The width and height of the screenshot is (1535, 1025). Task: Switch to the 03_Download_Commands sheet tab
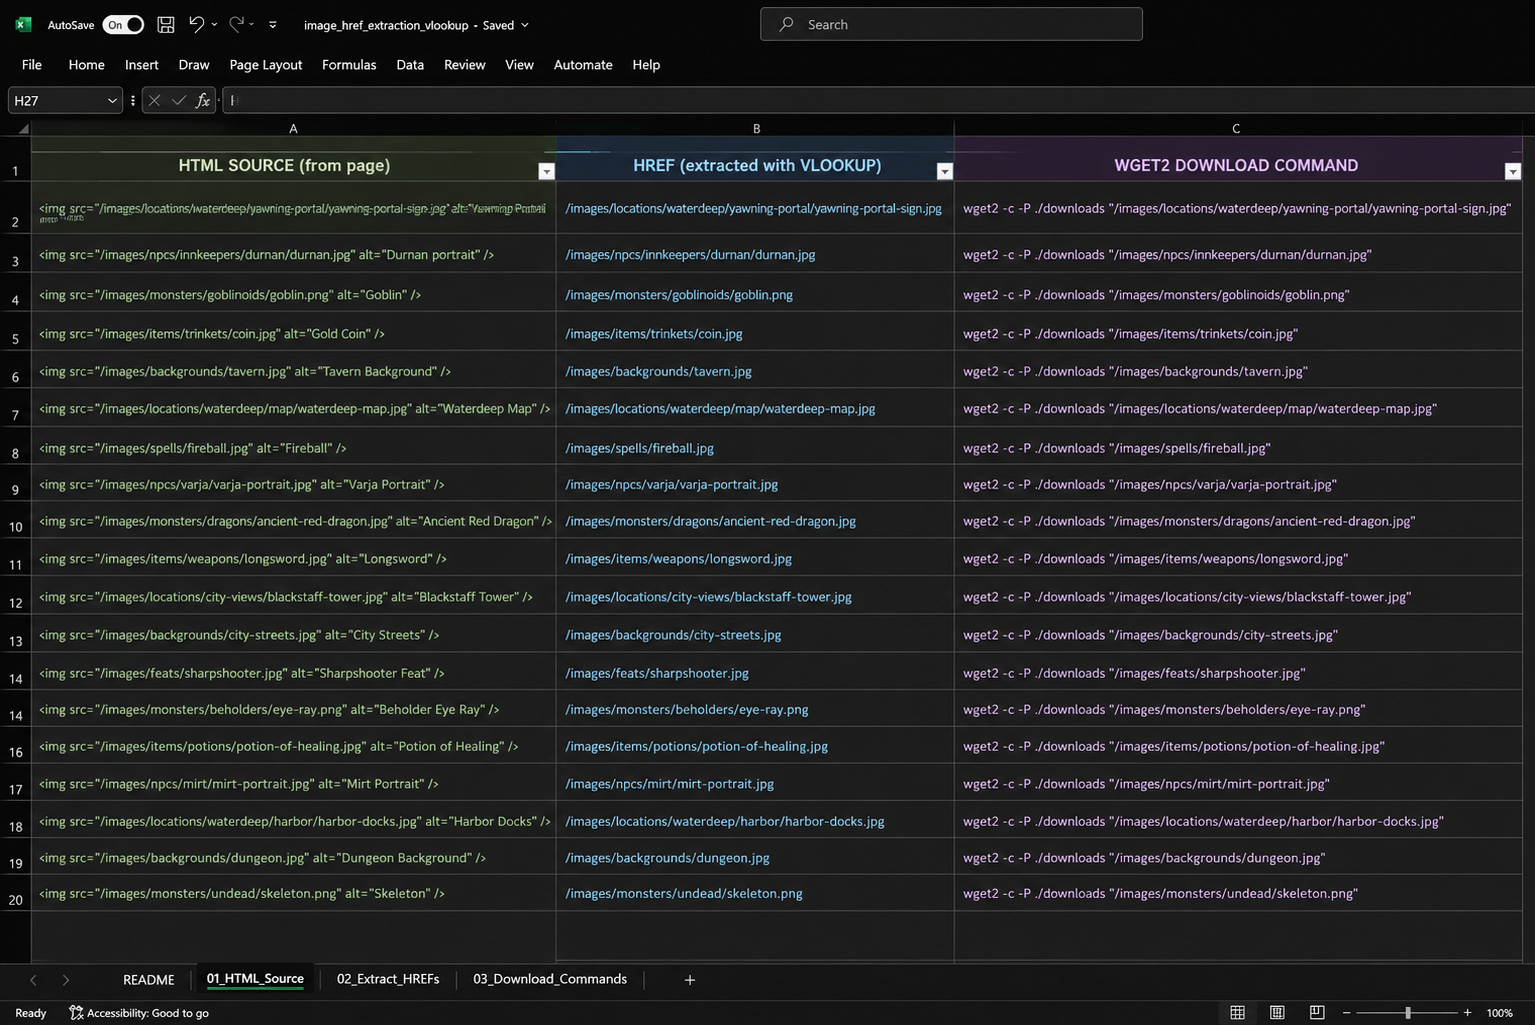550,979
